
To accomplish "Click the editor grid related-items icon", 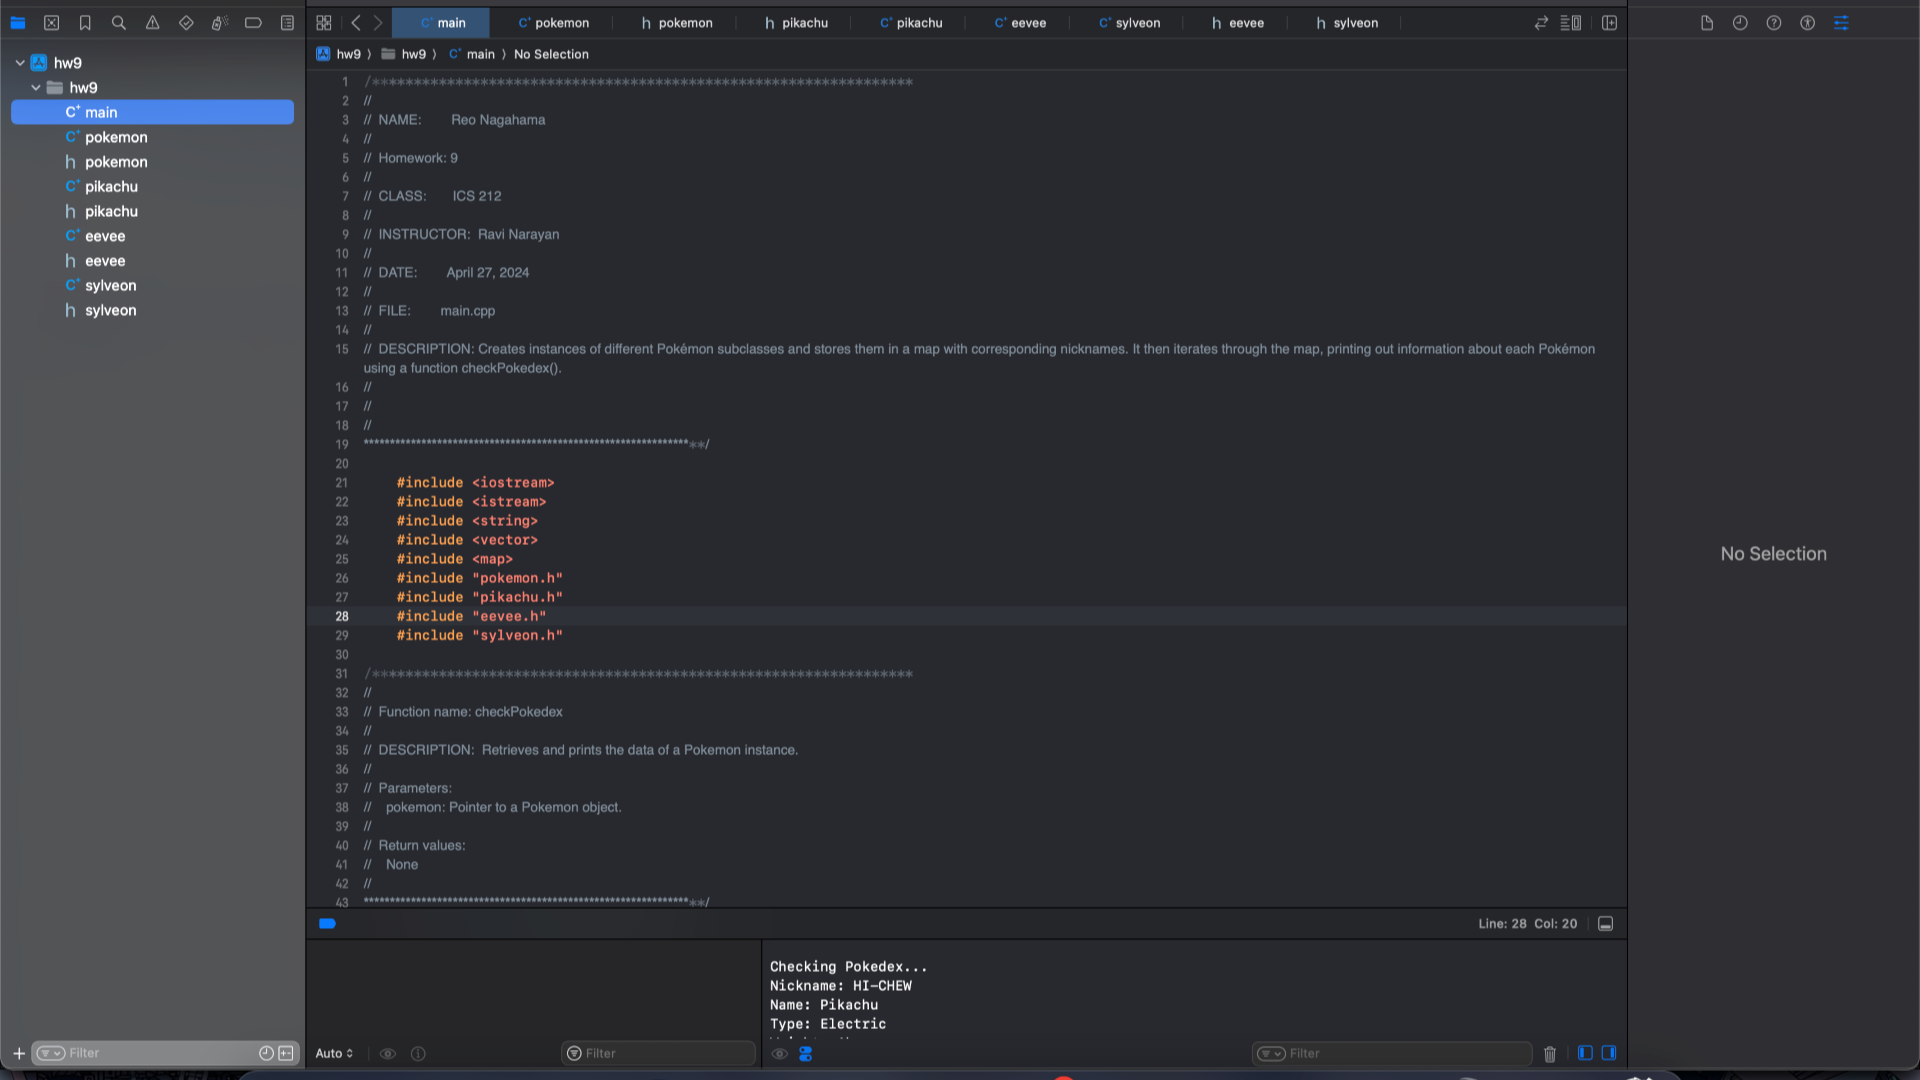I will 323,22.
